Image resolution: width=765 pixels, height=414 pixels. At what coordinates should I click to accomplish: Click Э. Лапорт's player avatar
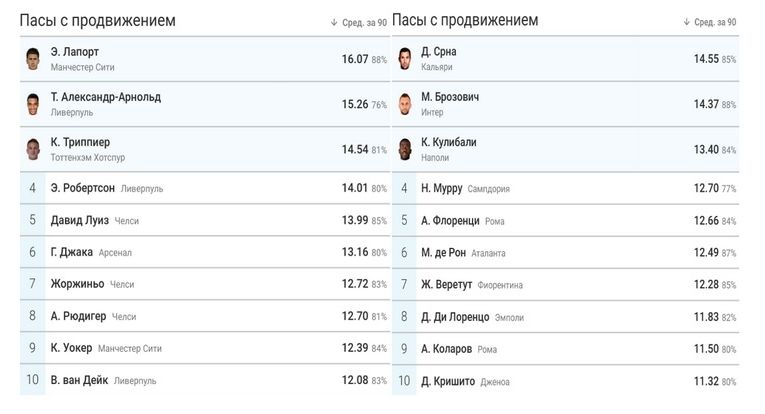pyautogui.click(x=33, y=59)
